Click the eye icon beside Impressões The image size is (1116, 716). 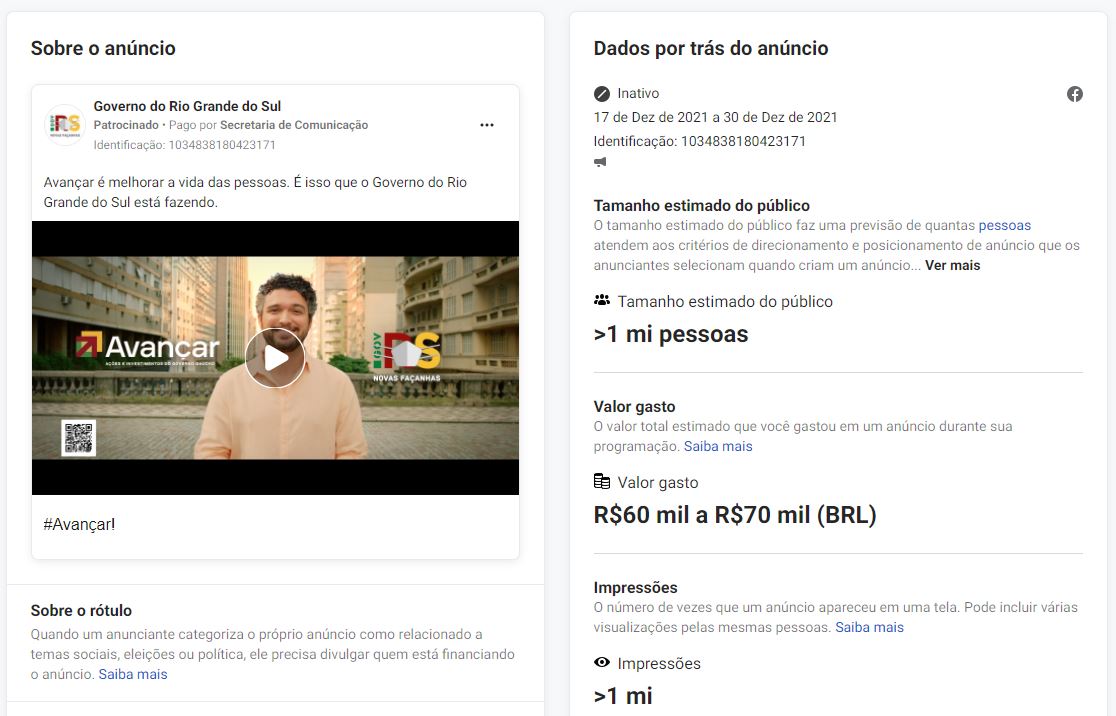point(602,663)
